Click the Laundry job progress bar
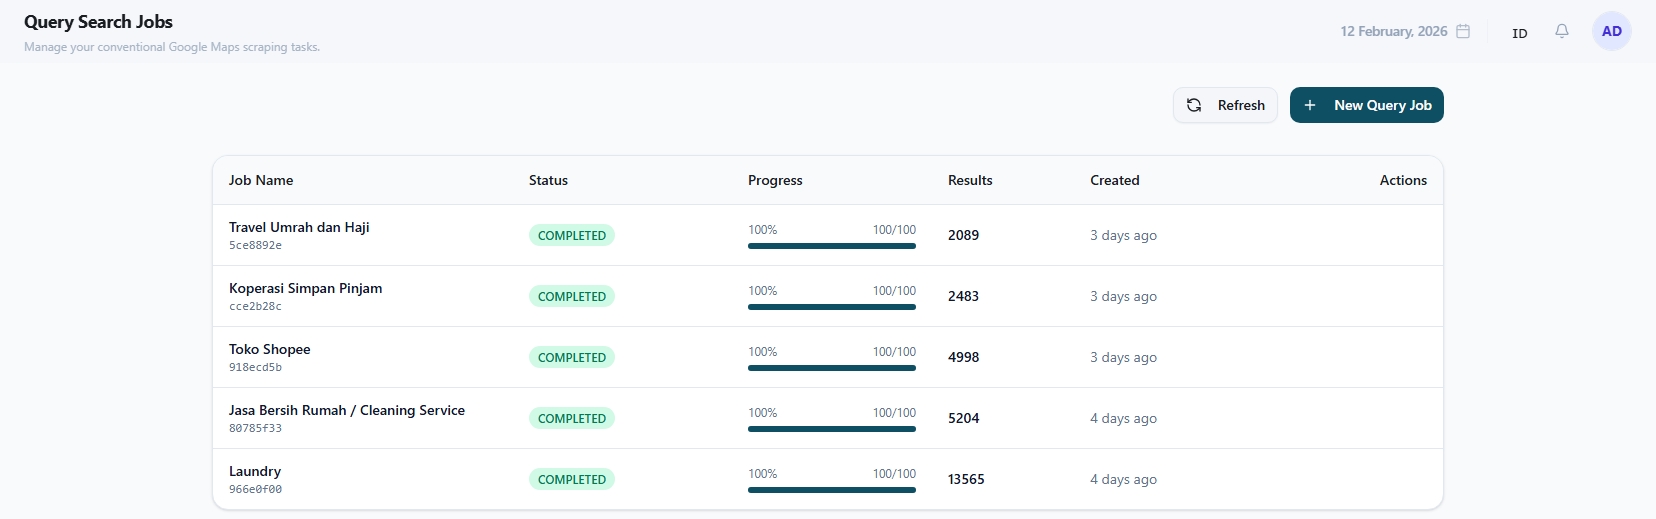Viewport: 1656px width, 519px height. pyautogui.click(x=832, y=490)
